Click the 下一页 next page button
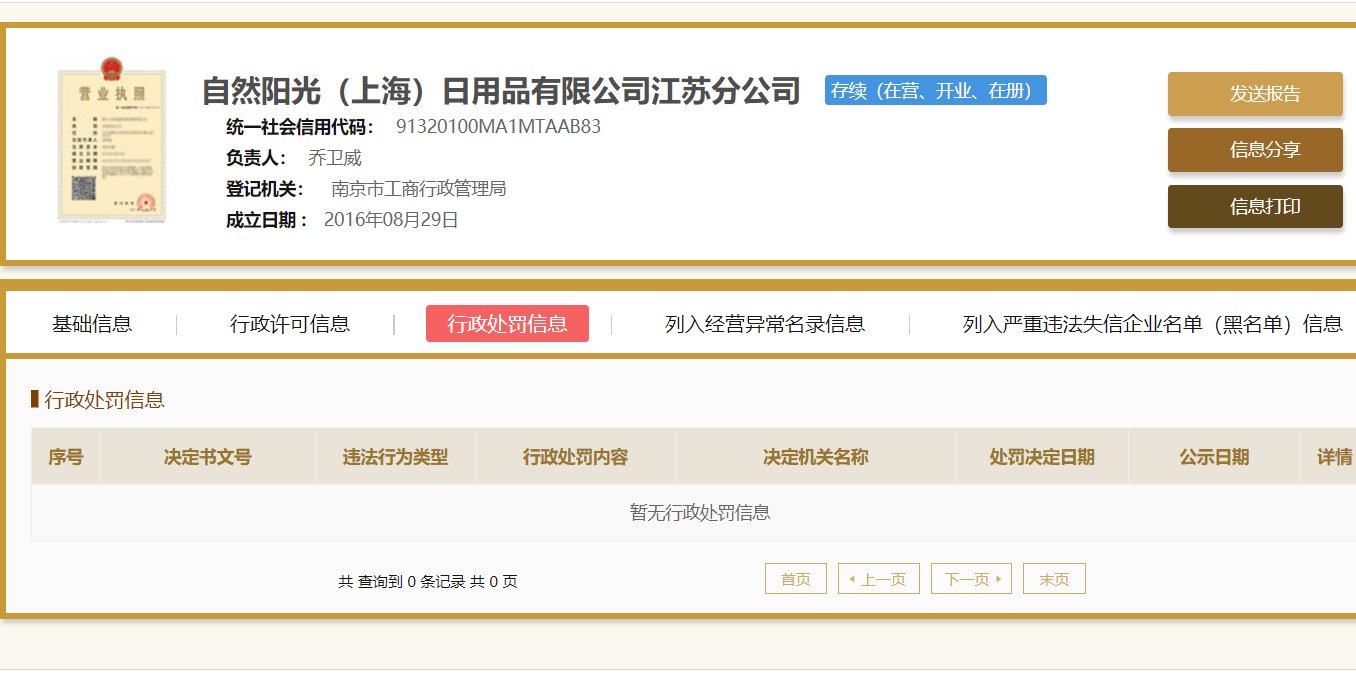The image size is (1356, 692). click(970, 578)
